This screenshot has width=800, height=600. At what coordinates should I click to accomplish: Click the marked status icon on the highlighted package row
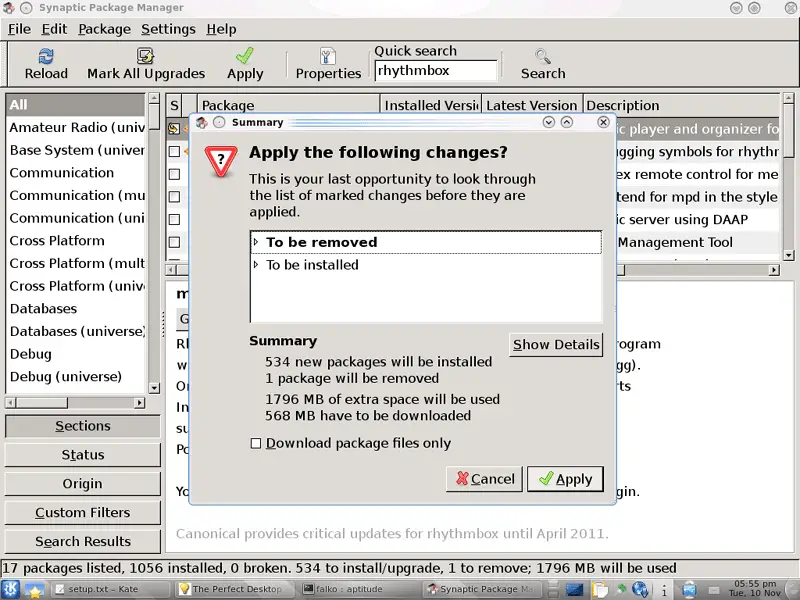pyautogui.click(x=174, y=129)
